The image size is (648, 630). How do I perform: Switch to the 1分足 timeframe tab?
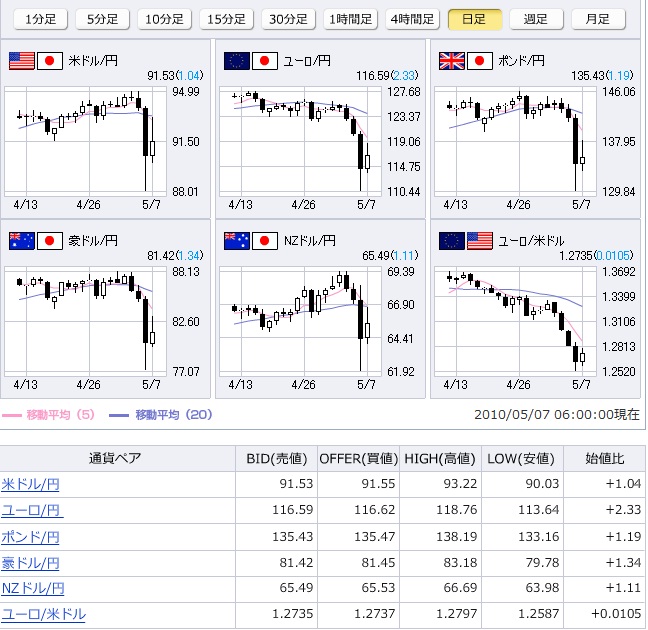40,19
